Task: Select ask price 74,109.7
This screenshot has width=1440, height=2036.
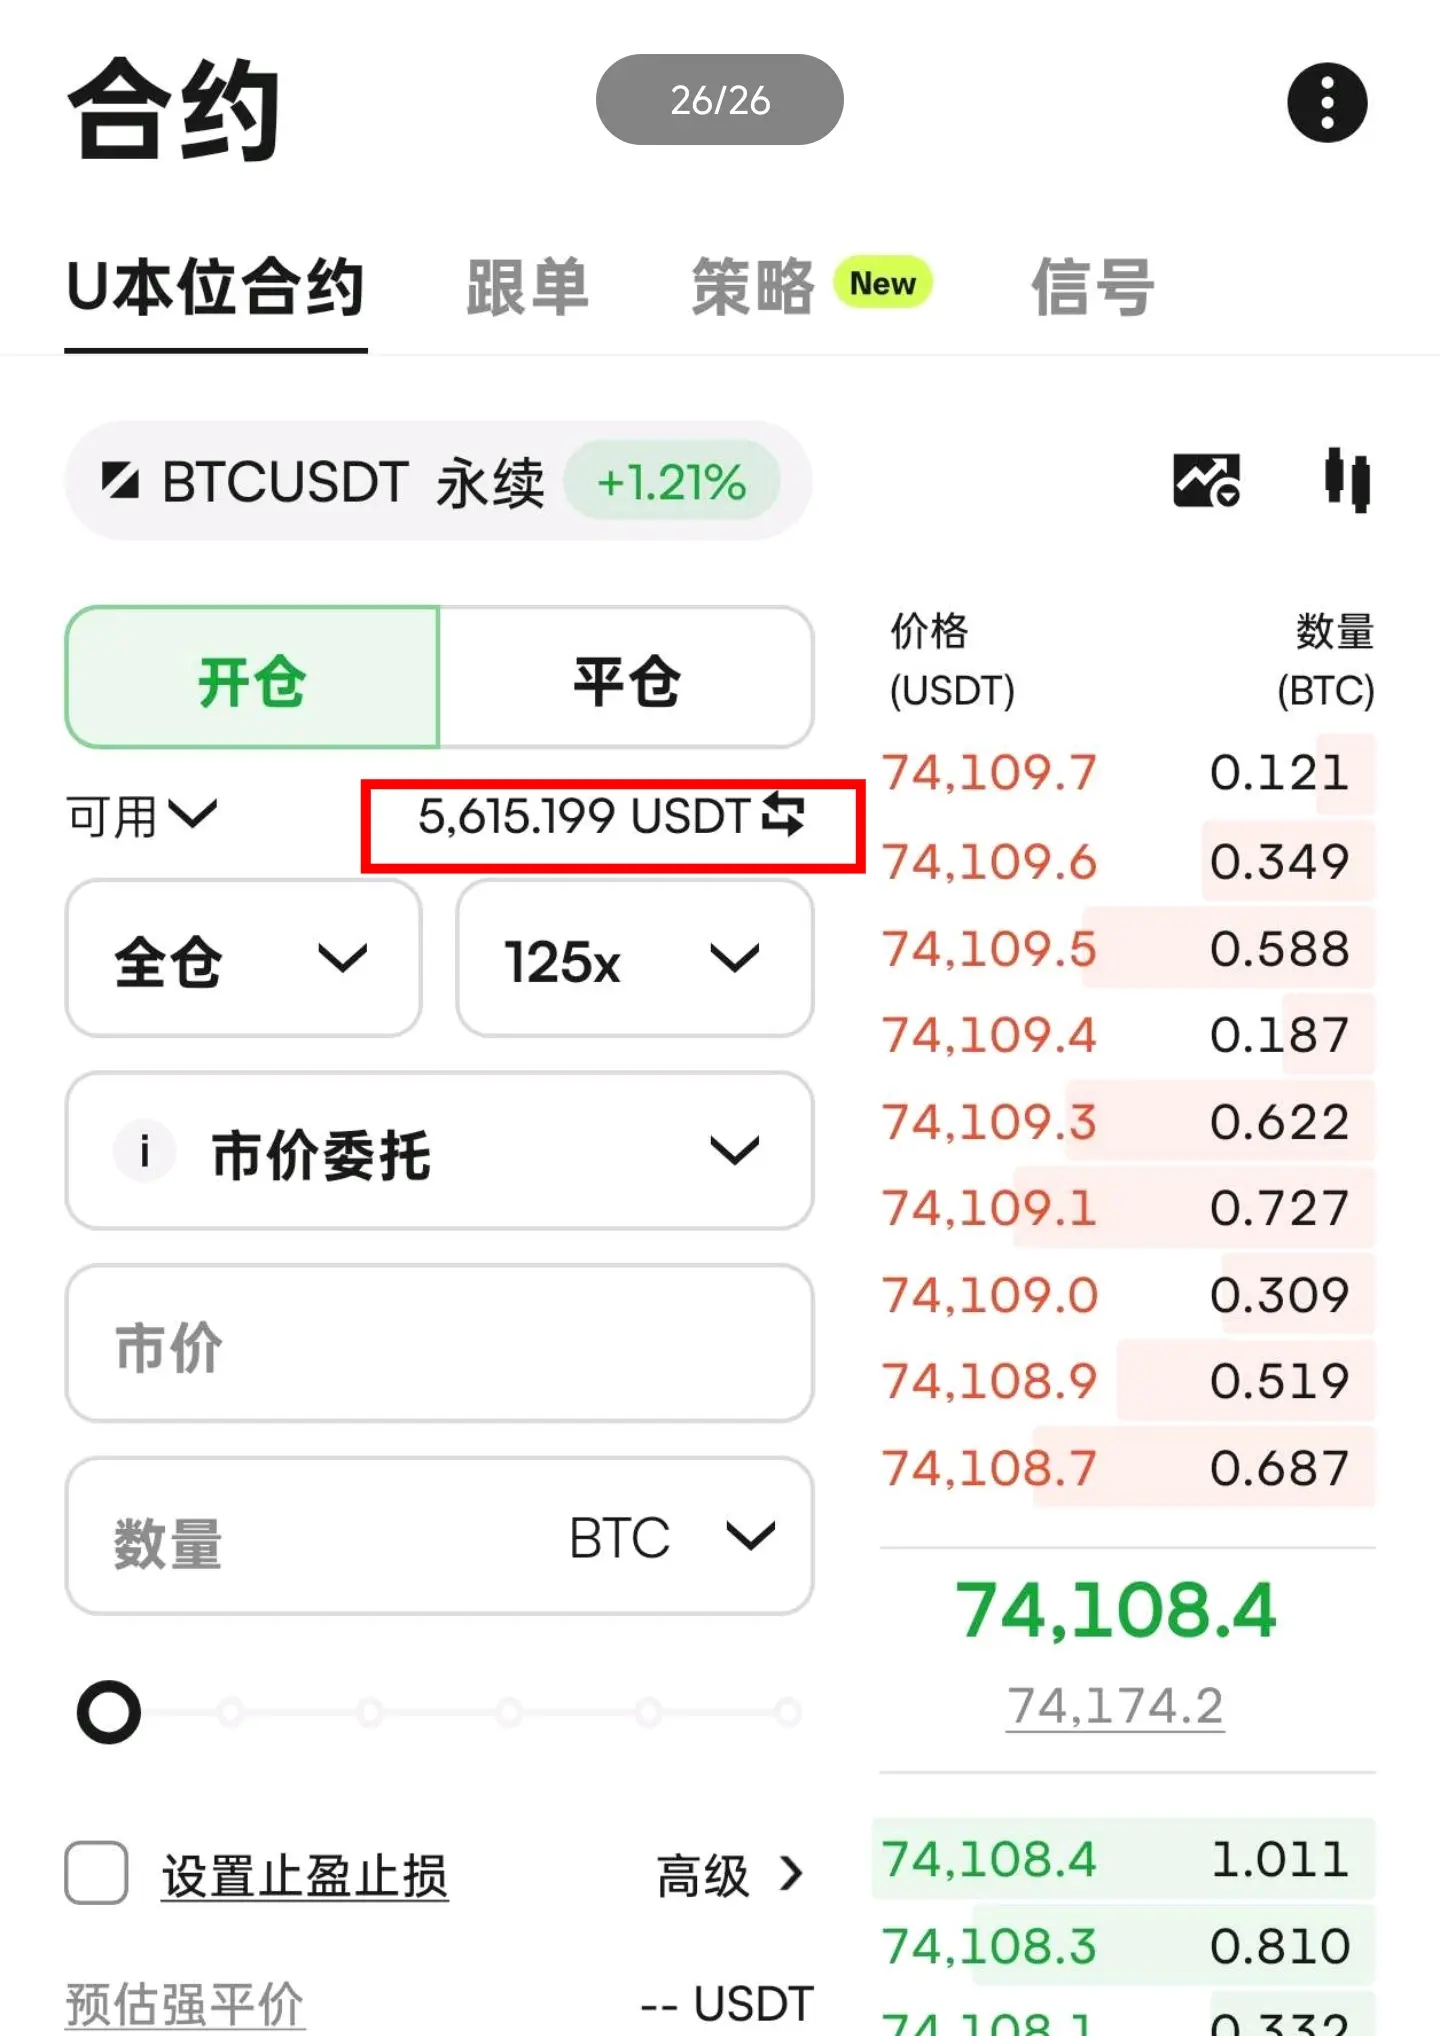Action: [x=989, y=773]
